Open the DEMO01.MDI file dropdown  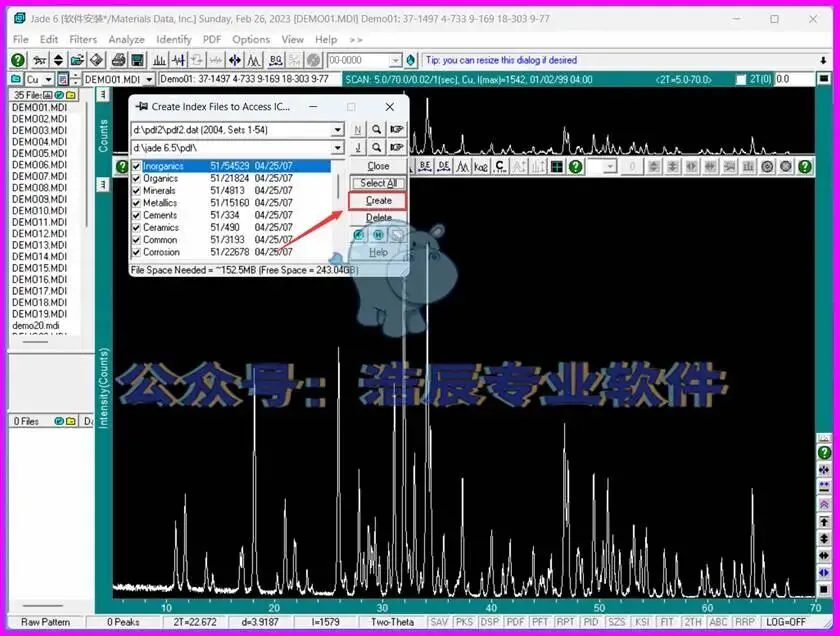(149, 79)
